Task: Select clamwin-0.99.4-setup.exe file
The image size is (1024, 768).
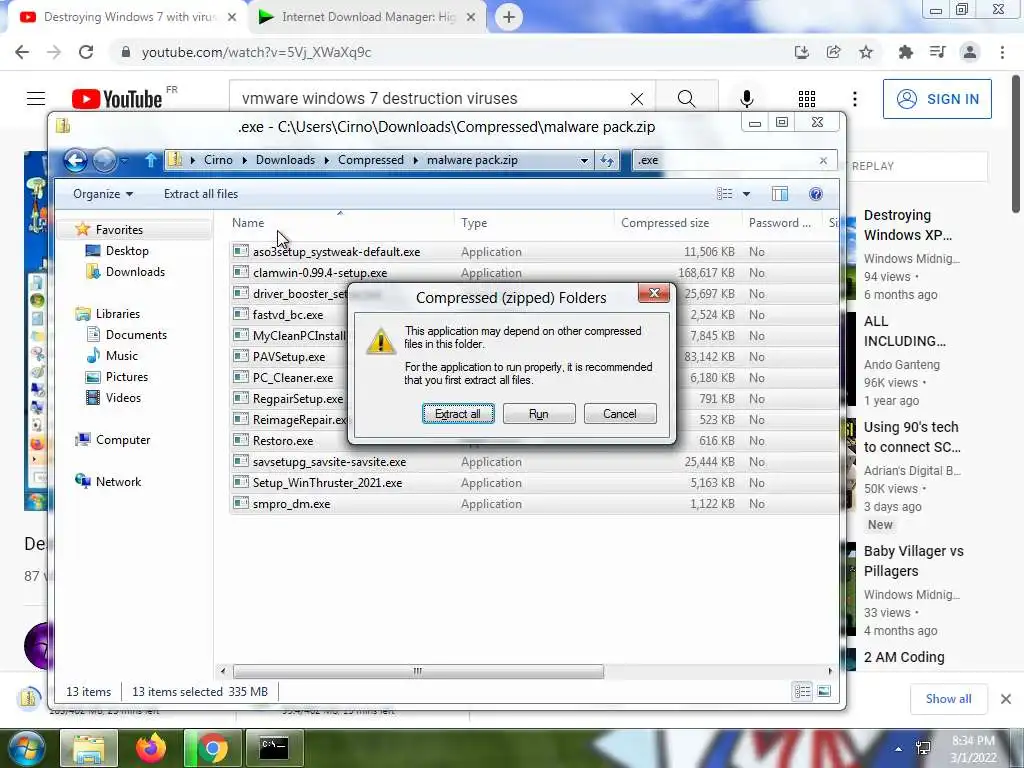Action: (320, 272)
